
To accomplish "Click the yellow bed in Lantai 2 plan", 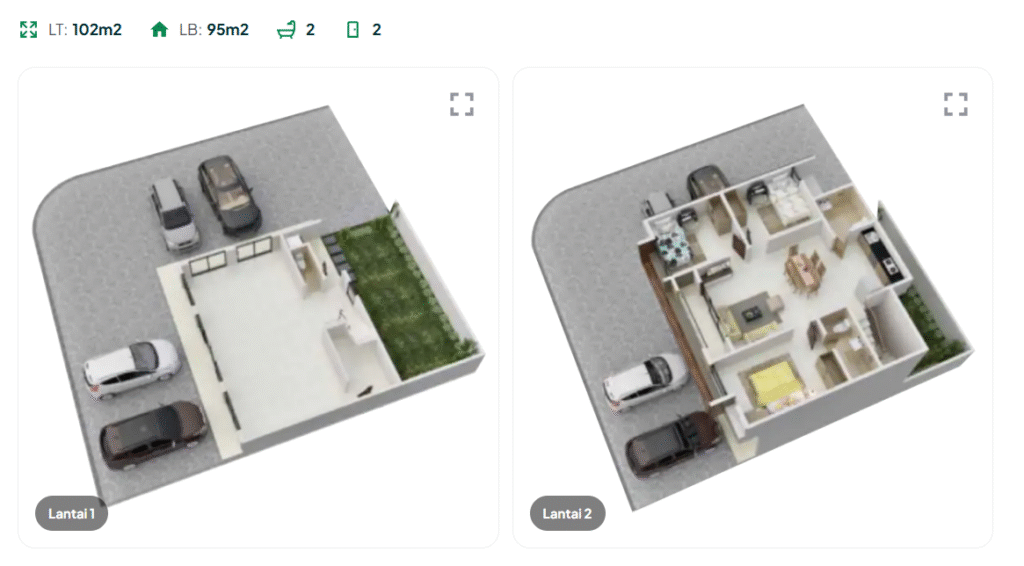I will tap(775, 382).
